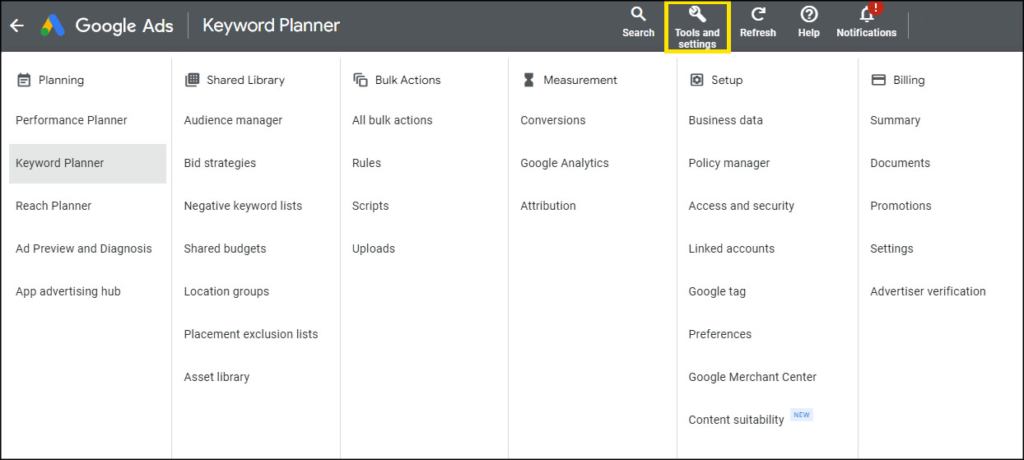This screenshot has width=1024, height=460.
Task: Click the Bulk Actions heading text
Action: pyautogui.click(x=408, y=80)
